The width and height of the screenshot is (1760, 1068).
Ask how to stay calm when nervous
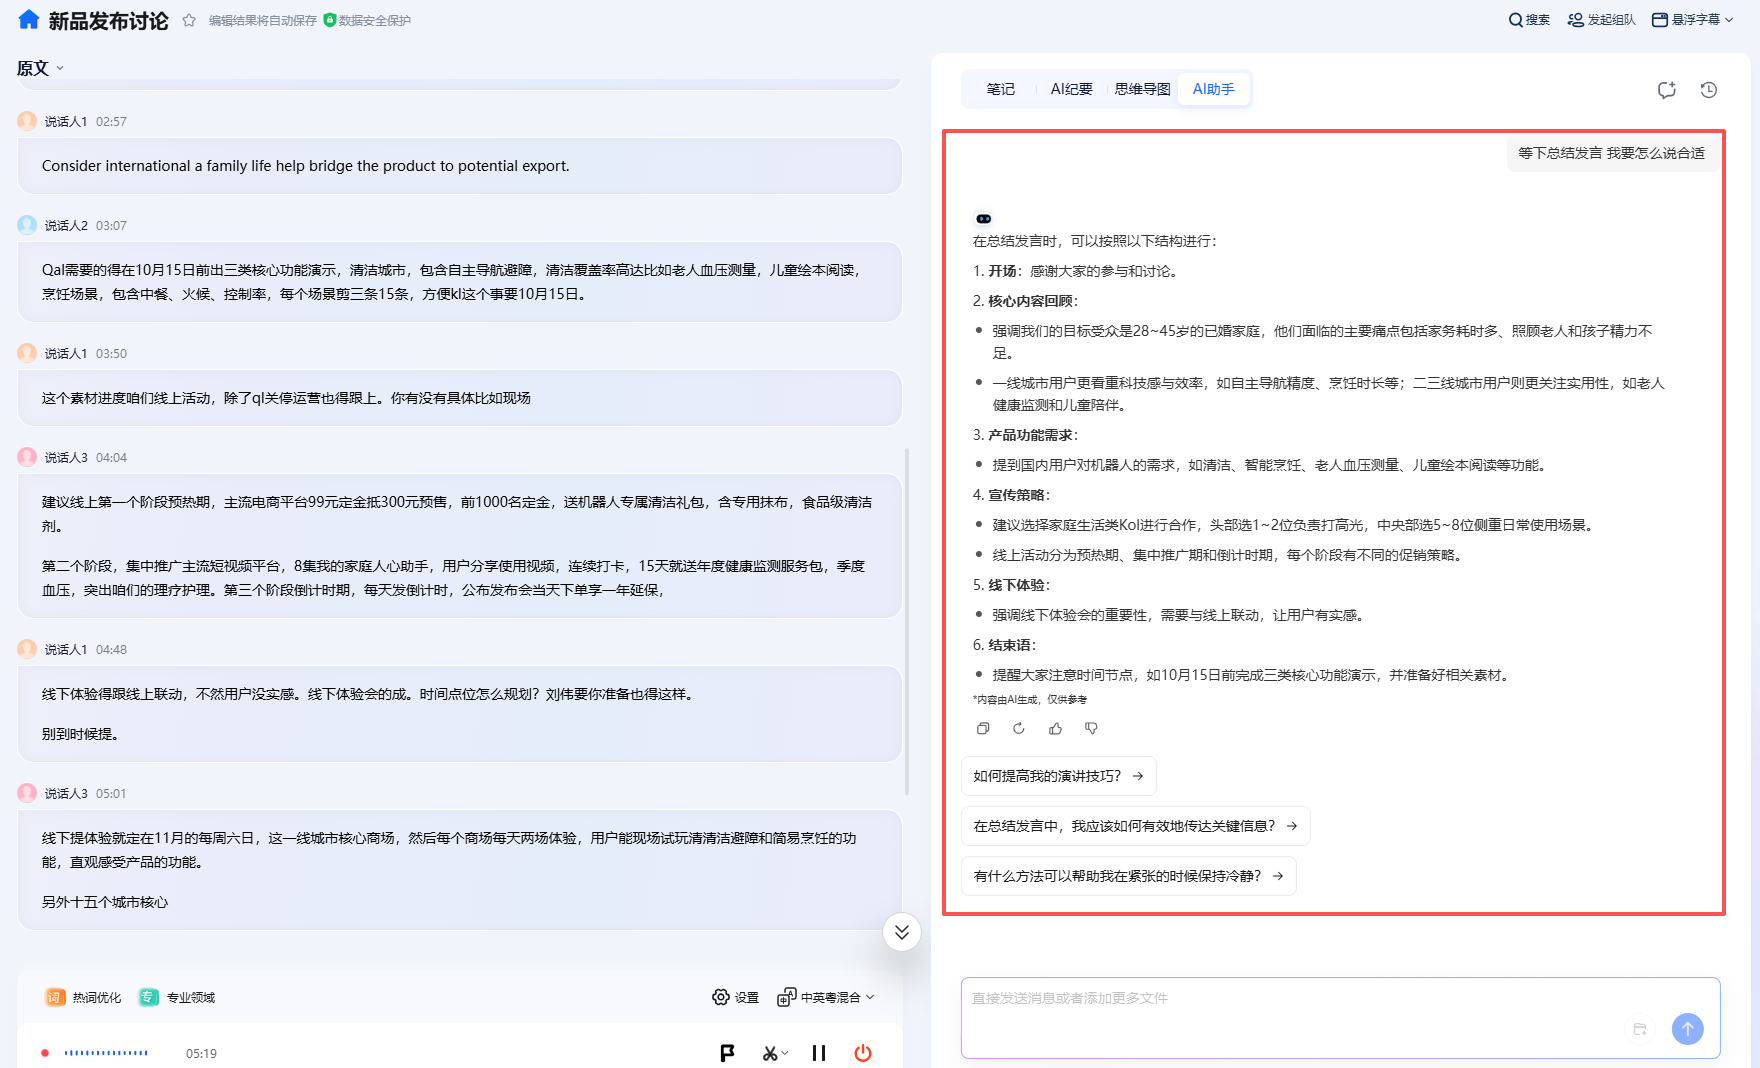1127,875
